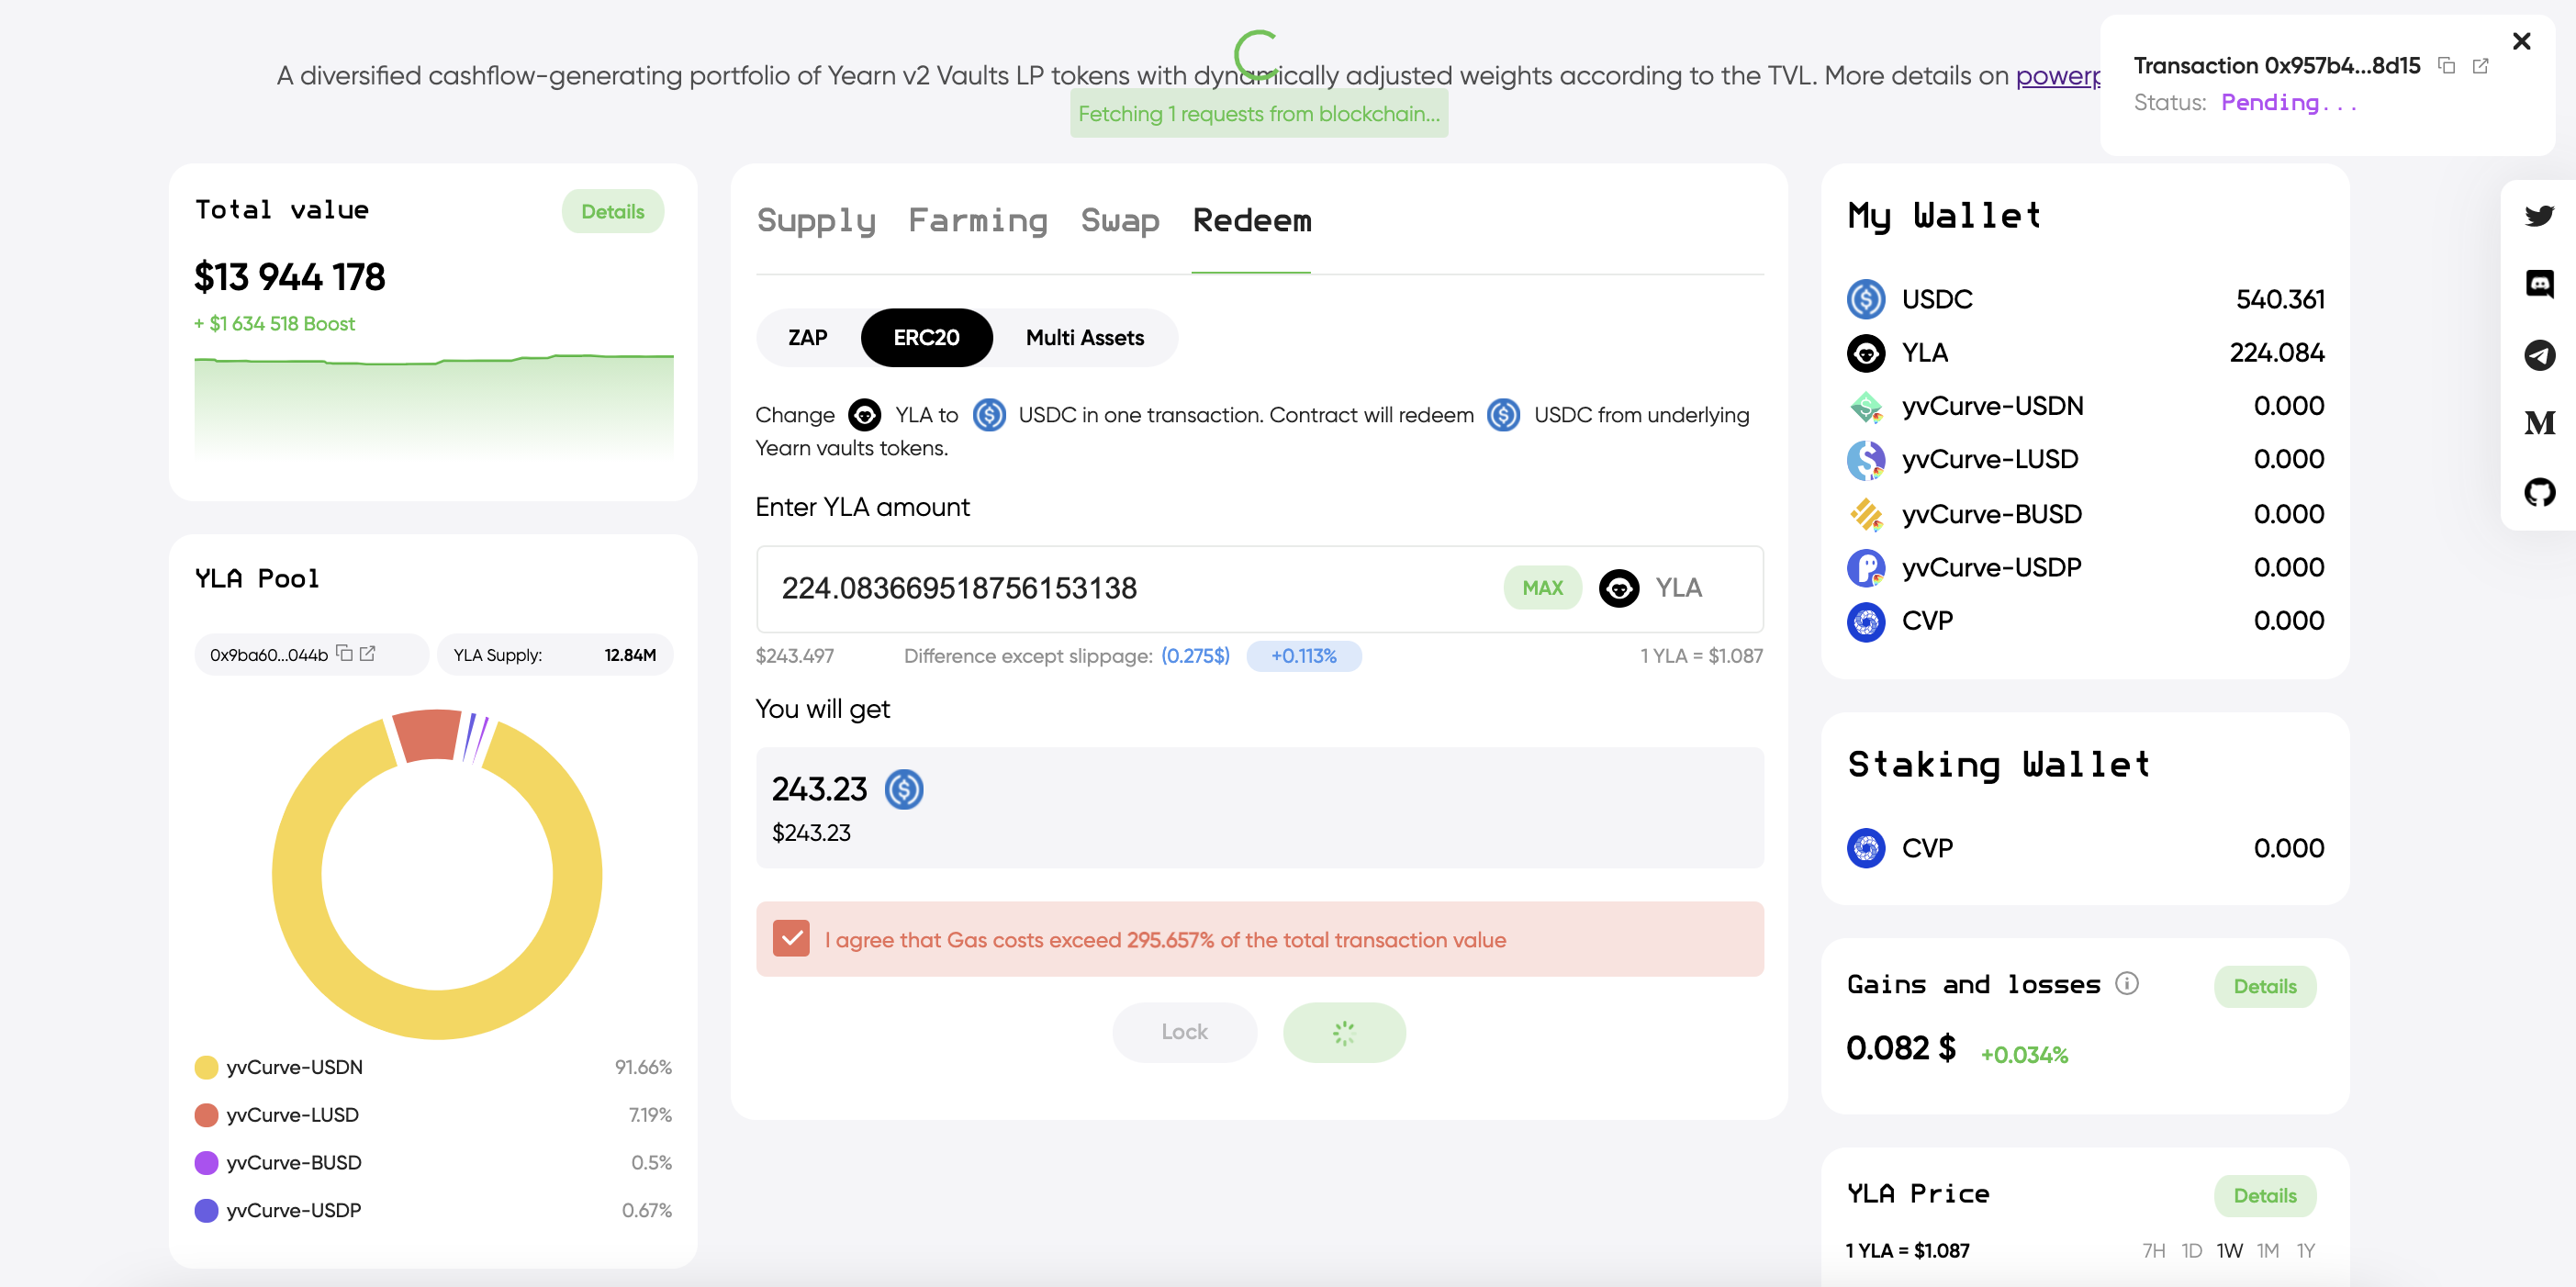Open Total value Details button
Viewport: 2576px width, 1287px height.
612,212
